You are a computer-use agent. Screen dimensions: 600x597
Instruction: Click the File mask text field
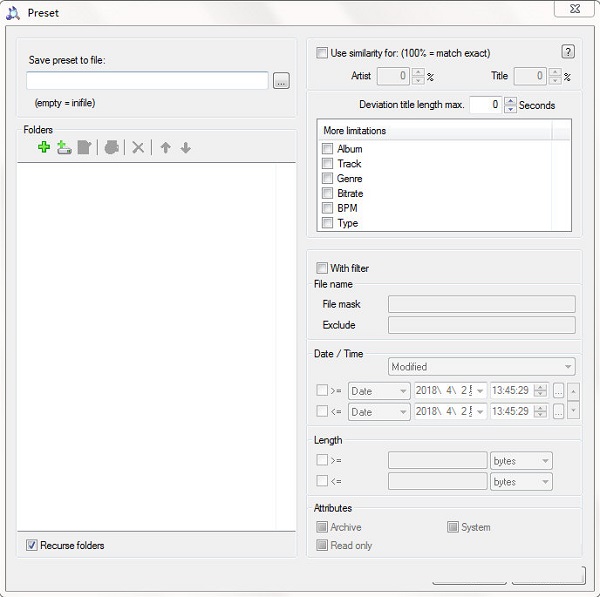481,304
